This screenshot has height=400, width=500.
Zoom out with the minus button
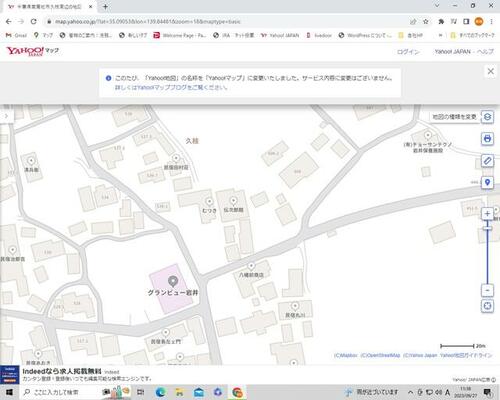(x=487, y=290)
